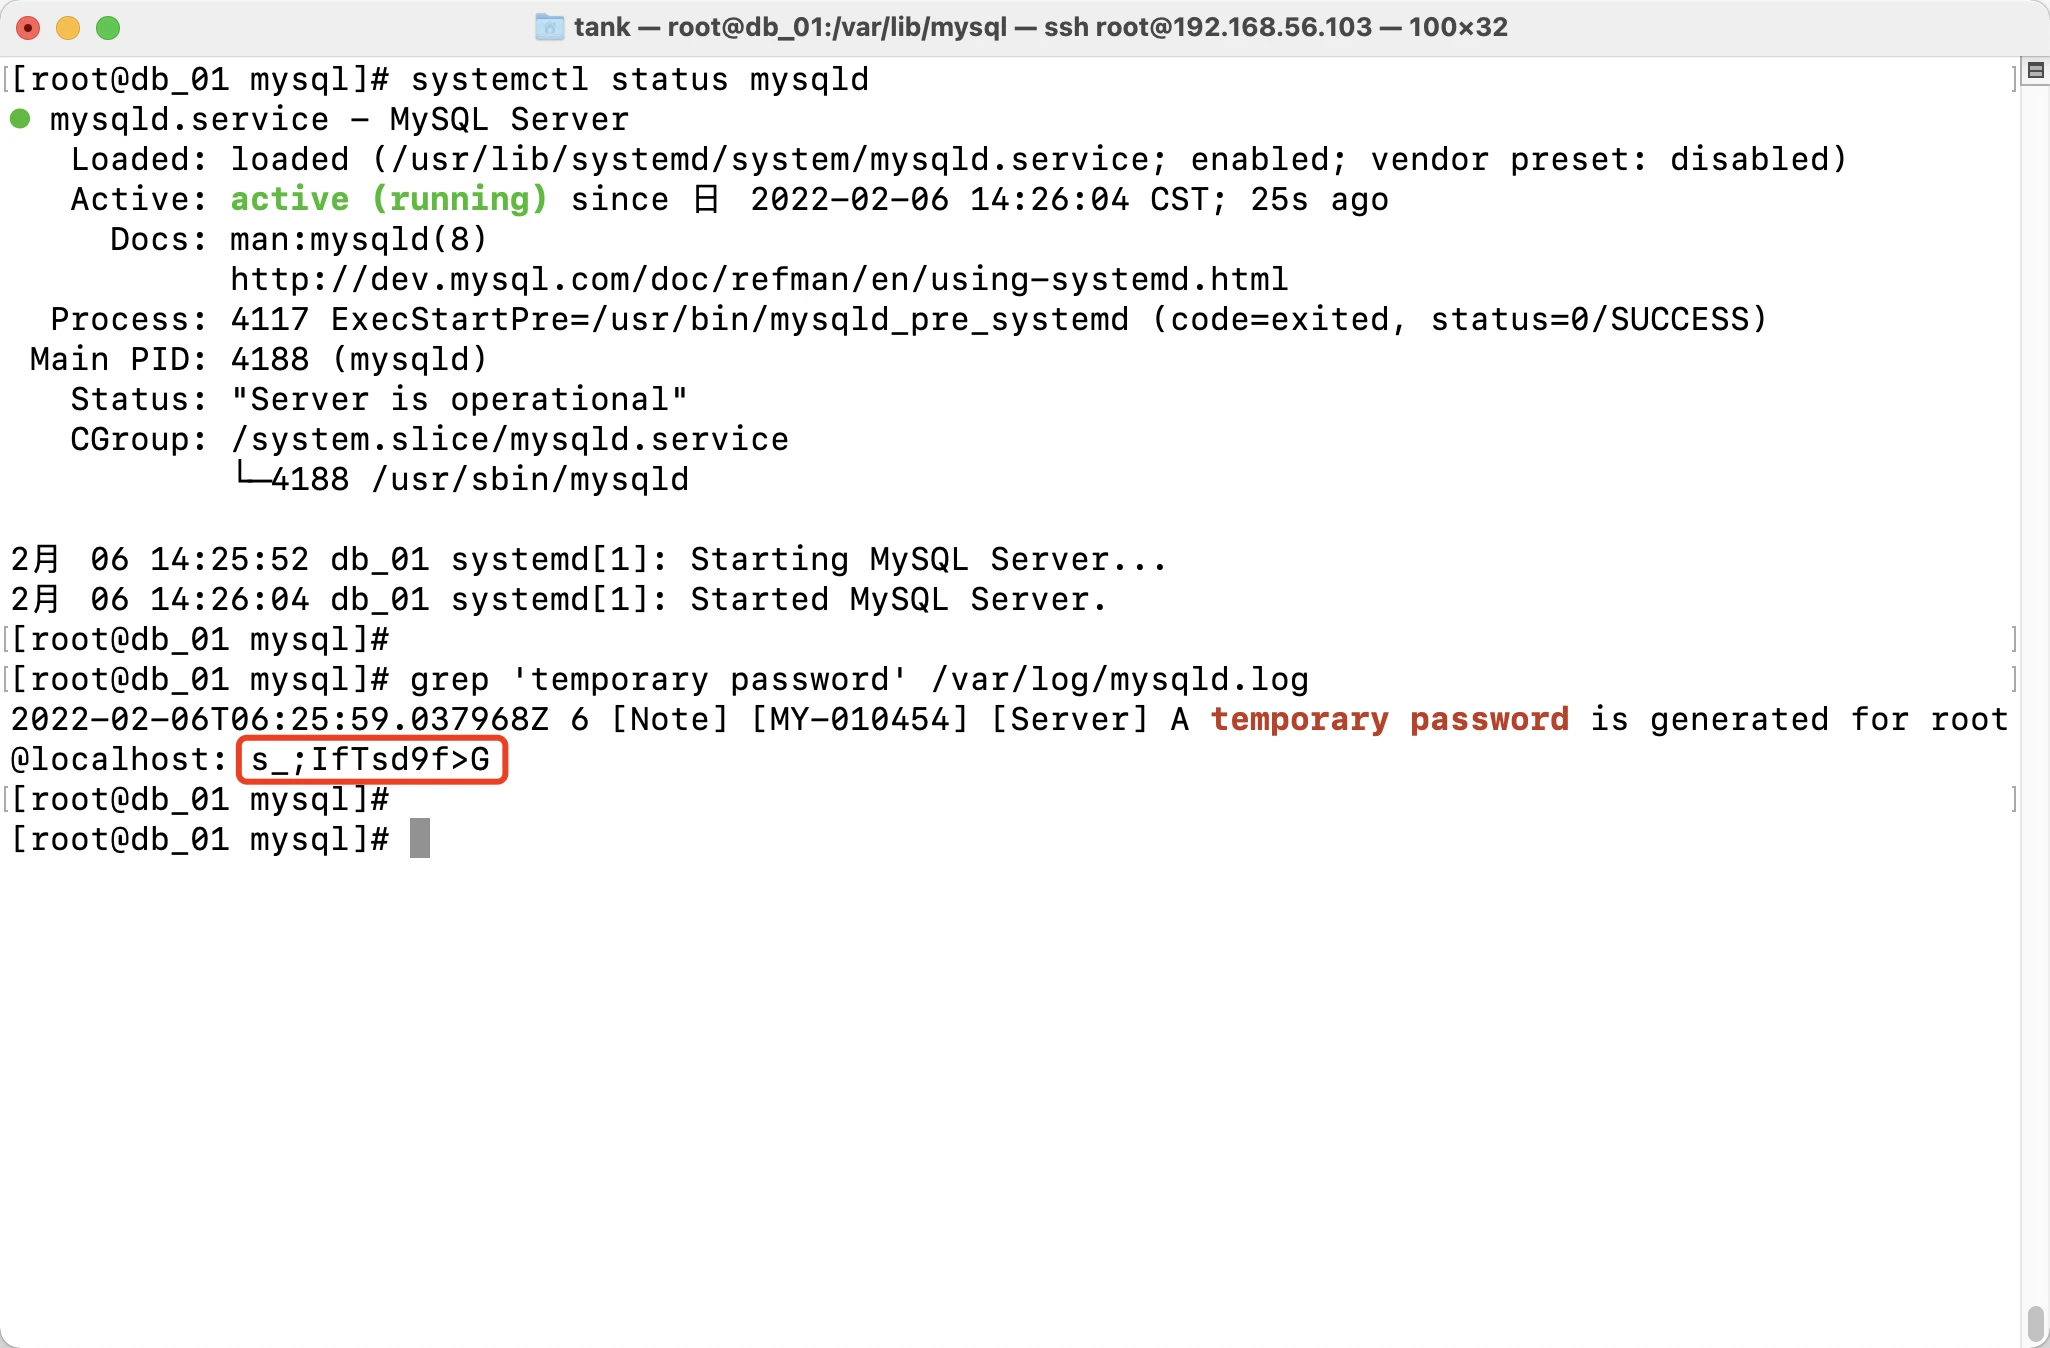Viewport: 2050px width, 1348px height.
Task: Click the scrollbar thumb at bottom right
Action: point(2035,1324)
